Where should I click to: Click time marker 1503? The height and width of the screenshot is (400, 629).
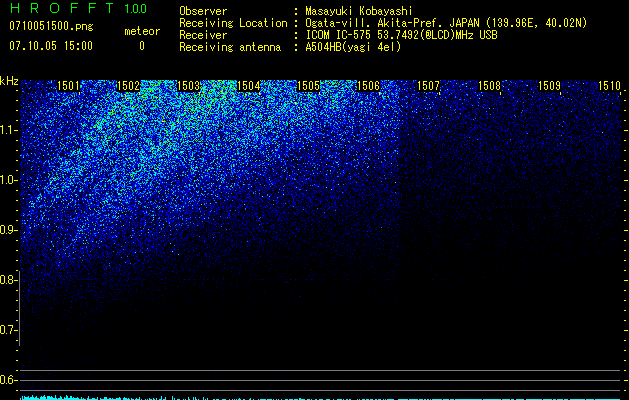pyautogui.click(x=188, y=86)
